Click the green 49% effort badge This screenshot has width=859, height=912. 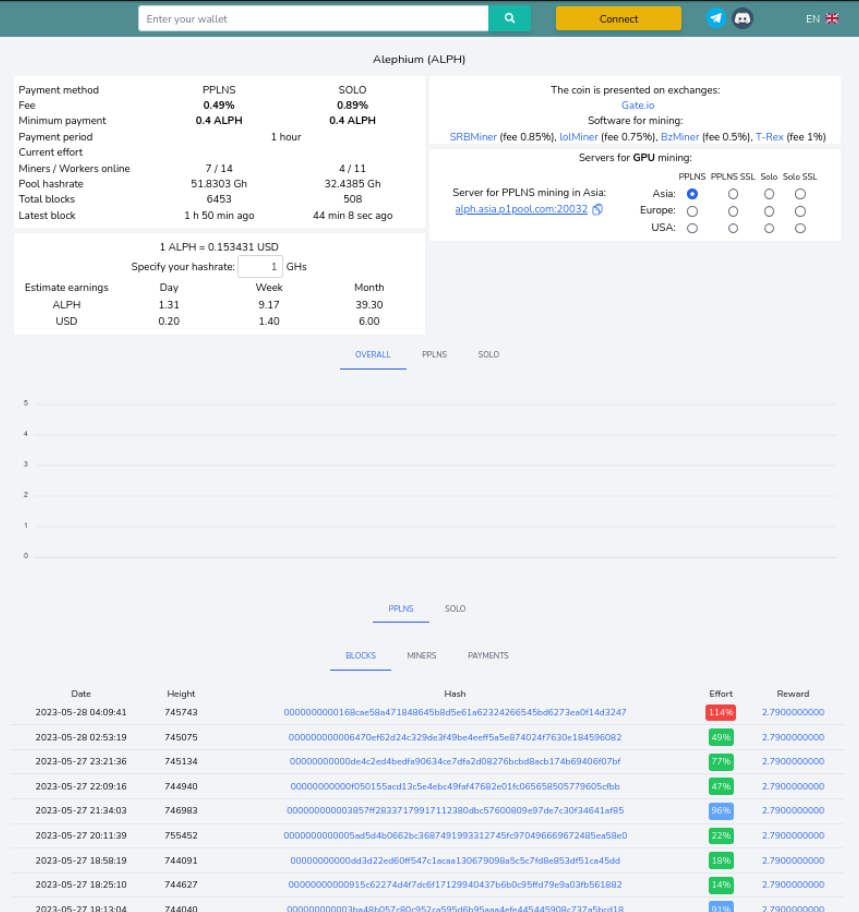(x=721, y=738)
